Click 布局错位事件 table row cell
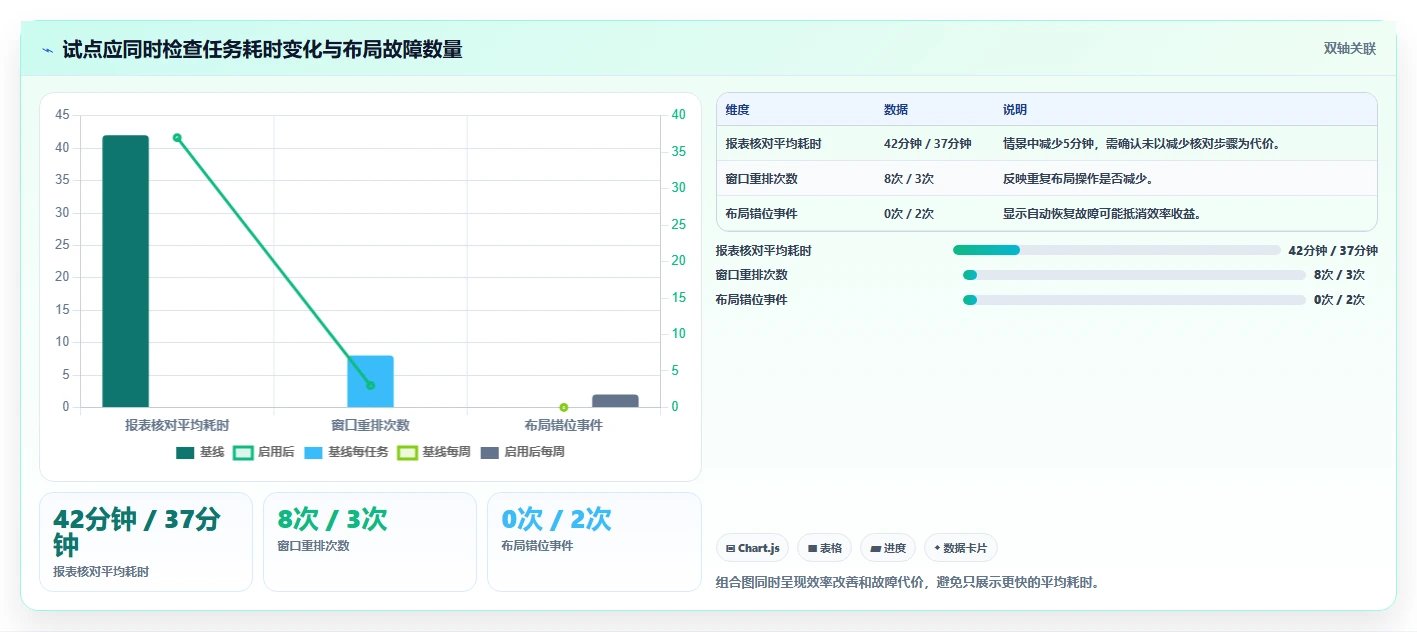Screen dimensions: 1417x632 (762, 214)
